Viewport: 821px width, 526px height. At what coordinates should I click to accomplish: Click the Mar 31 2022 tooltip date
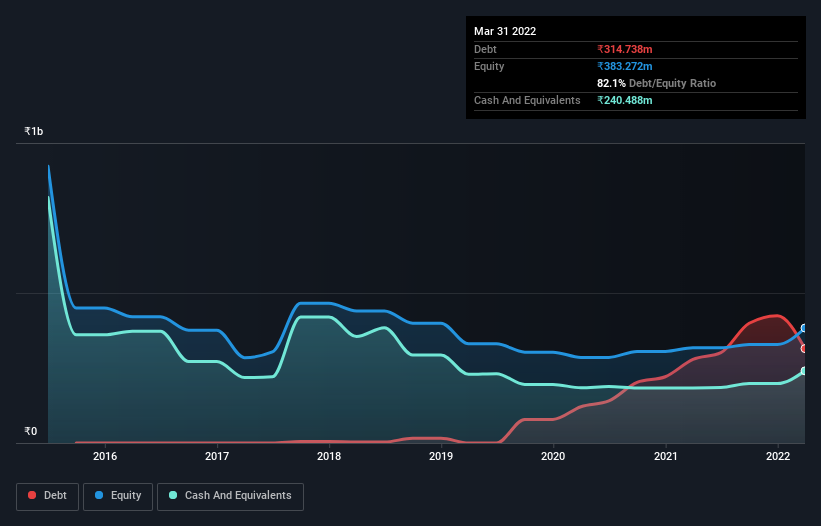505,31
